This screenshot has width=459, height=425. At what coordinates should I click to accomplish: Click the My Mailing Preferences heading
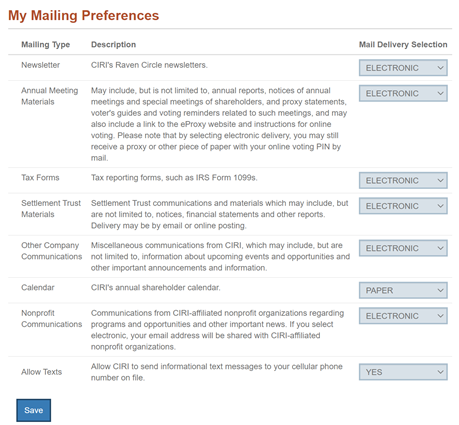83,16
